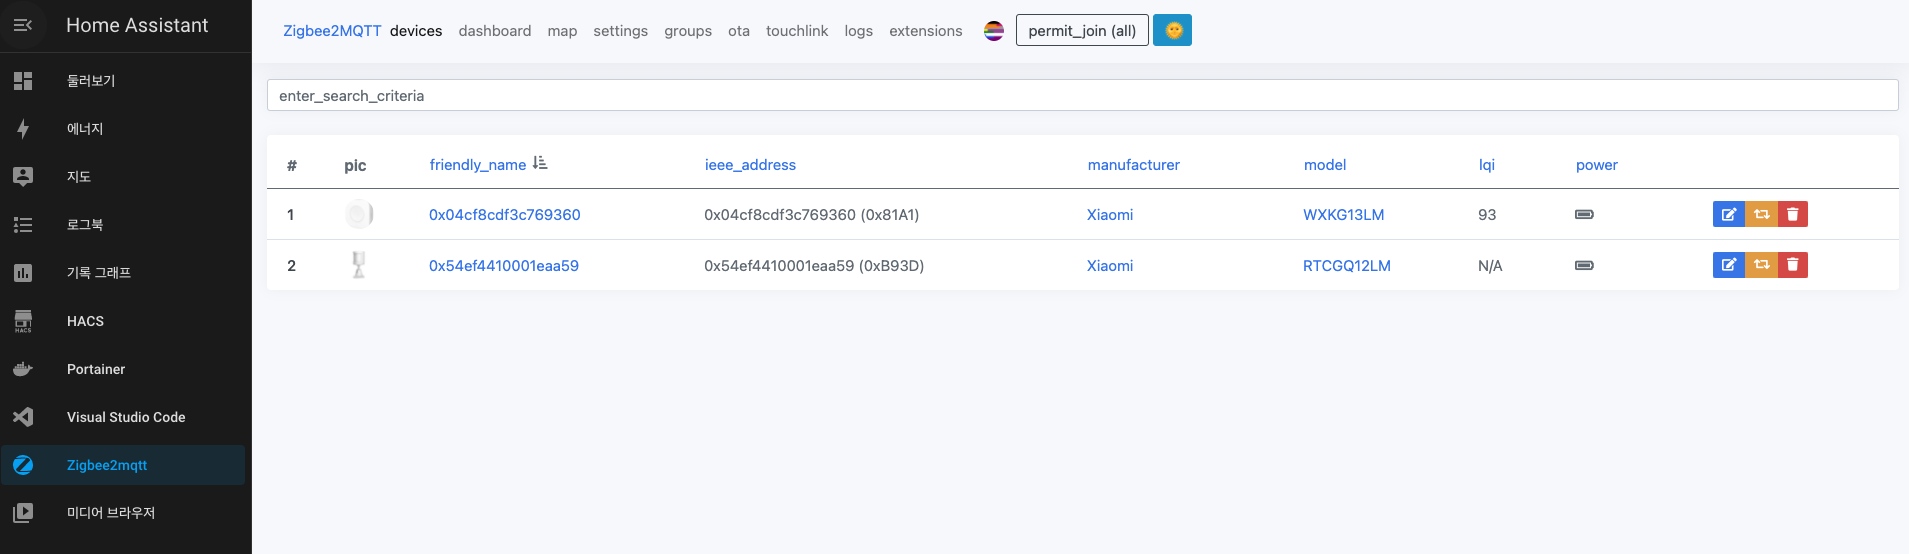Sort table by friendly_name column
The width and height of the screenshot is (1909, 554).
click(x=478, y=165)
